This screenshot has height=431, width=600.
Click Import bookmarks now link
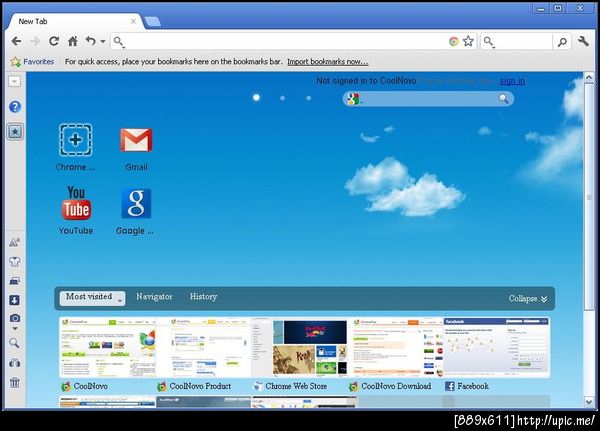328,62
